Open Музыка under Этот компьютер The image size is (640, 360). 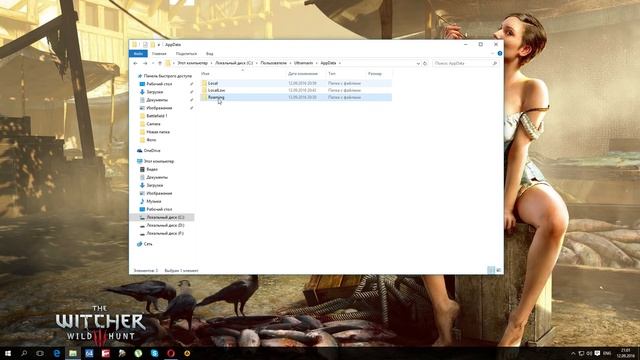coord(154,201)
